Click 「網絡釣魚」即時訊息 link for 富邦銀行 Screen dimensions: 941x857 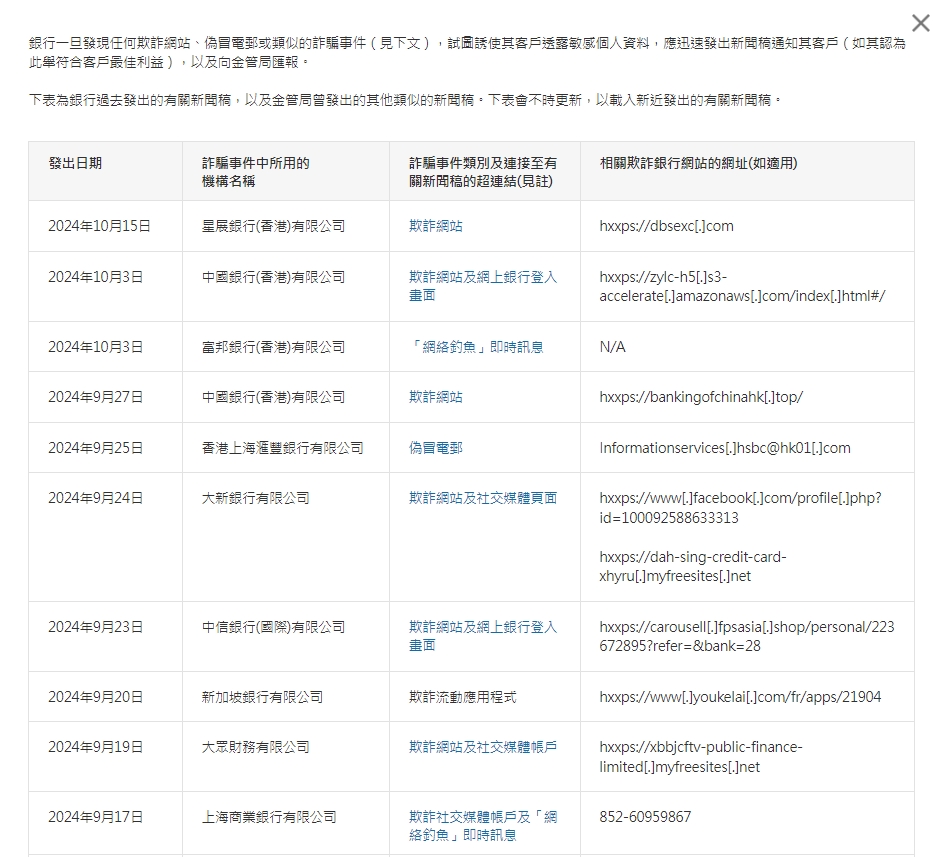[x=479, y=346]
